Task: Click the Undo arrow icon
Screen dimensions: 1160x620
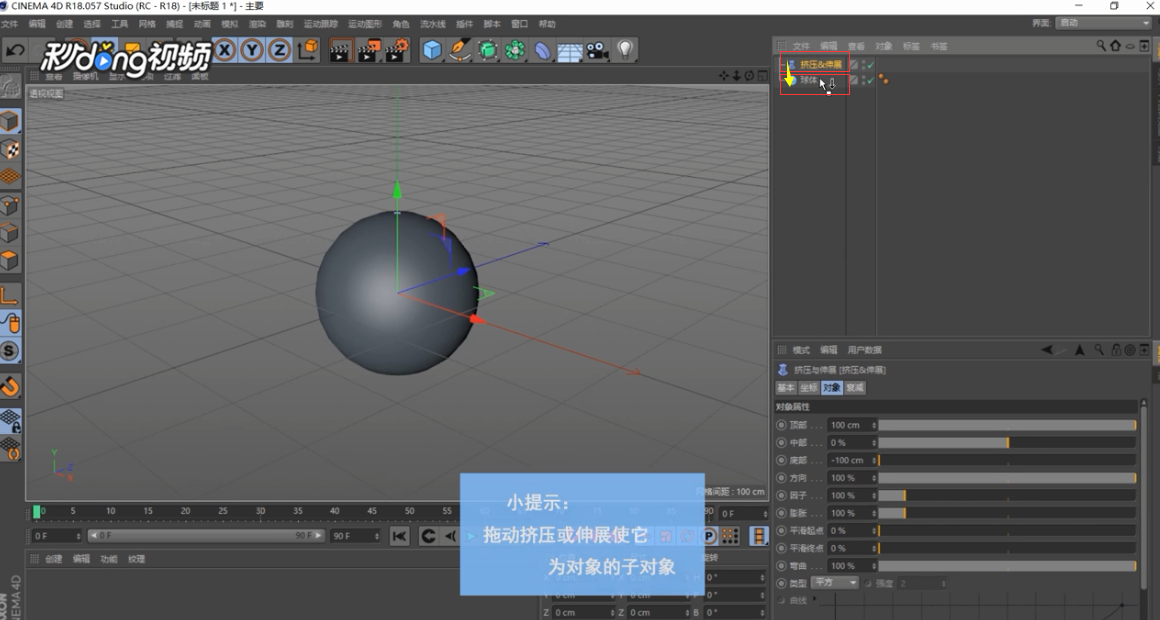Action: [x=15, y=50]
